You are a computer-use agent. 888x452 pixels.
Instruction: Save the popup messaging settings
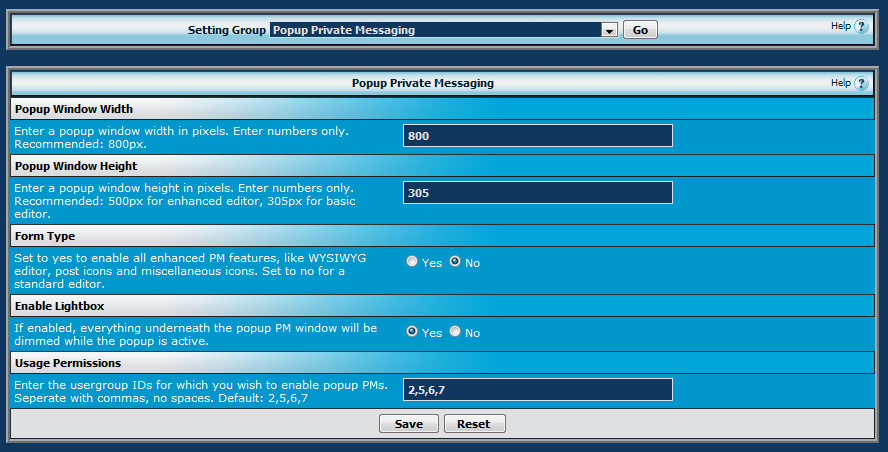[408, 424]
